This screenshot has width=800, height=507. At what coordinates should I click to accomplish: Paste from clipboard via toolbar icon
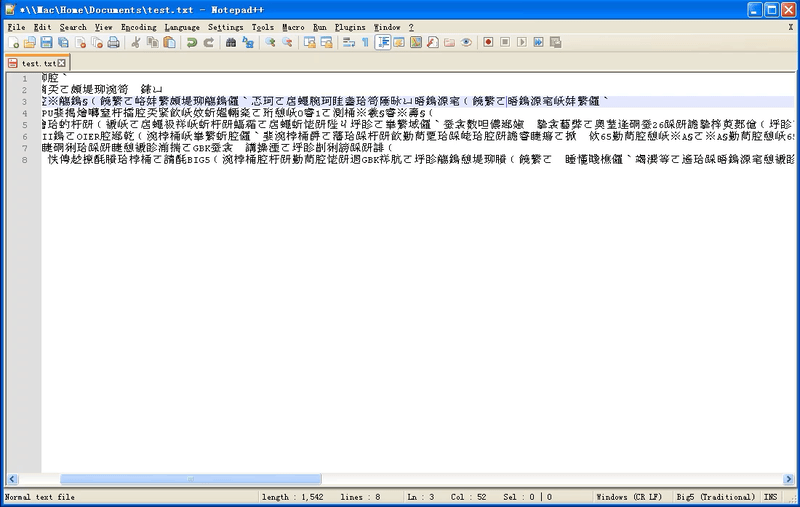(169, 43)
